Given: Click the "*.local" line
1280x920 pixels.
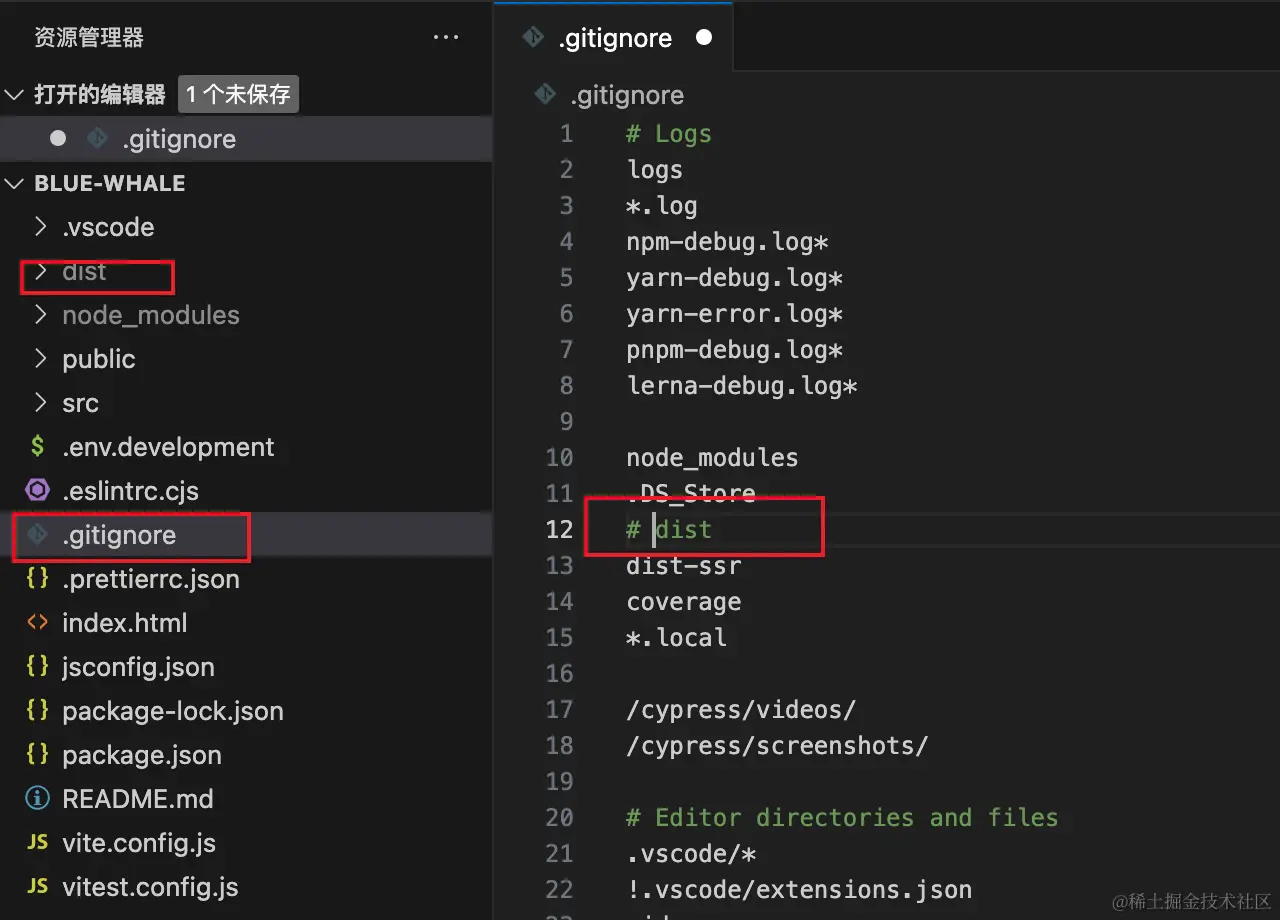Looking at the screenshot, I should 677,638.
